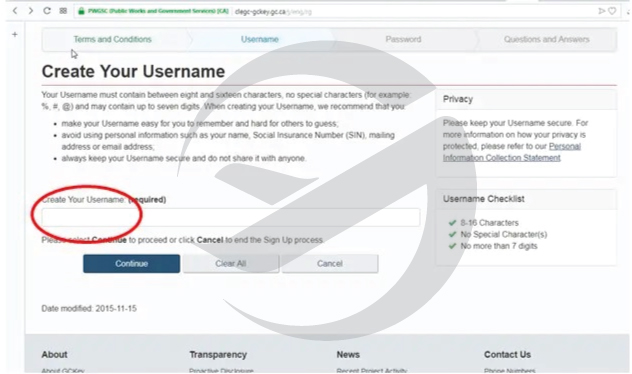
Task: Click the Transparency footer heading
Action: tap(218, 355)
